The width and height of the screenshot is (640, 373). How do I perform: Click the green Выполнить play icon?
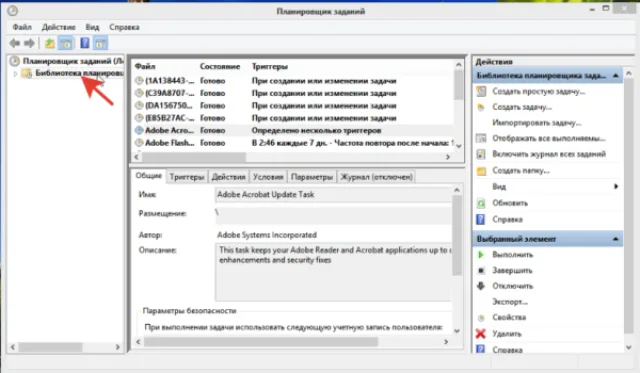[x=481, y=255]
